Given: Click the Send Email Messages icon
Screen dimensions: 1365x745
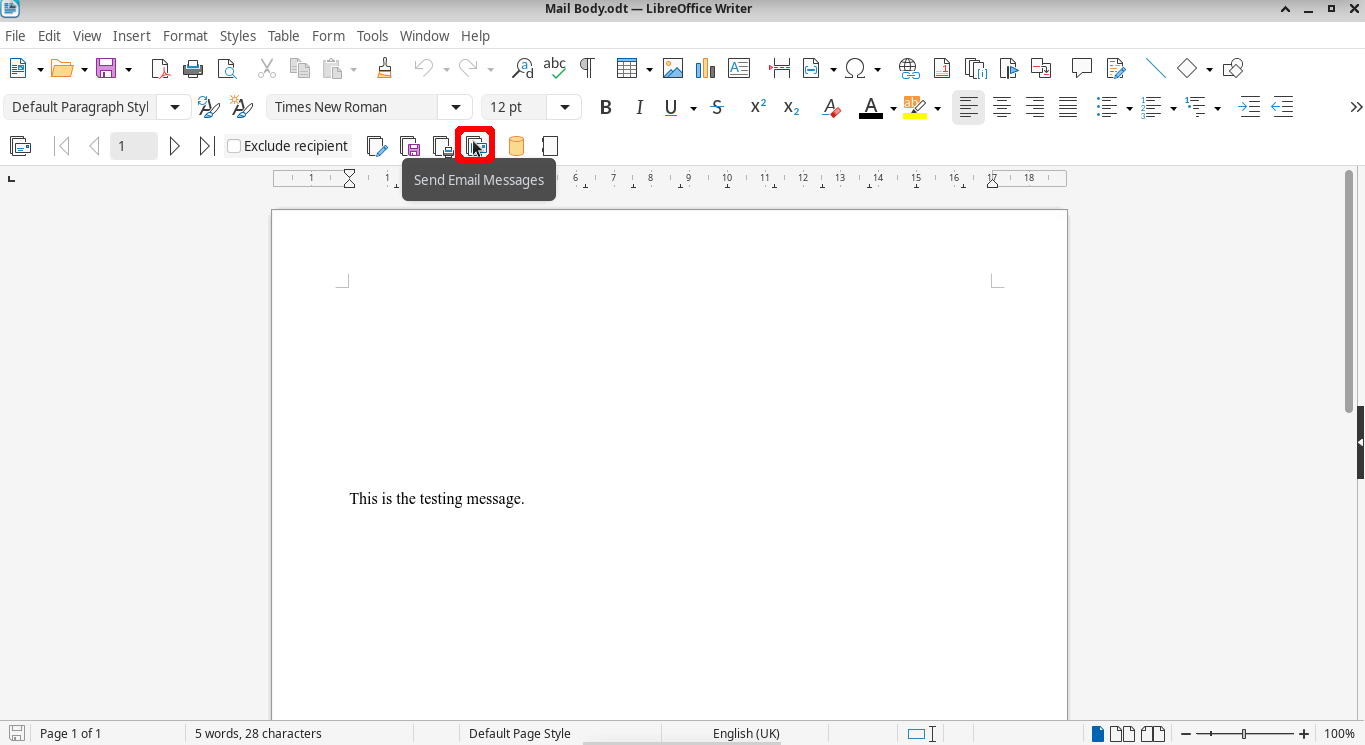Looking at the screenshot, I should (475, 146).
